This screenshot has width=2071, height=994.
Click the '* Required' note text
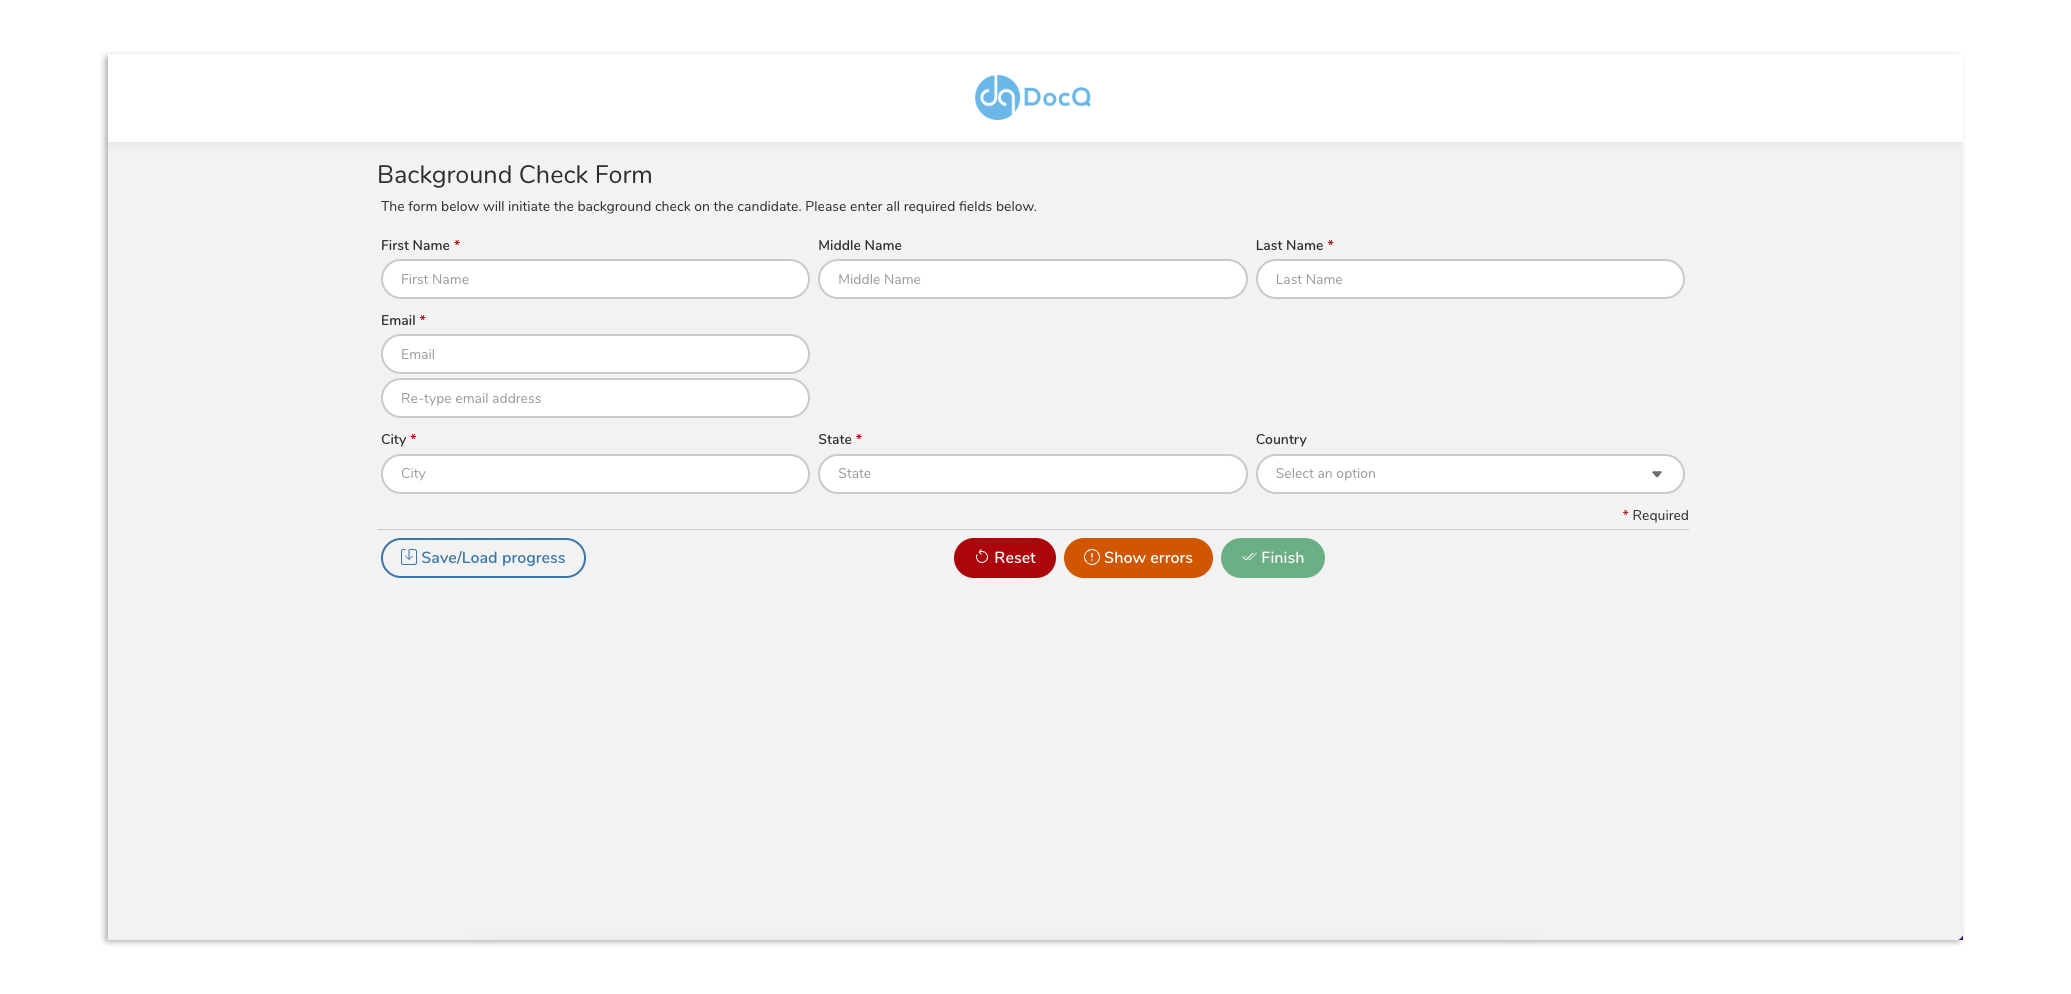point(1655,515)
